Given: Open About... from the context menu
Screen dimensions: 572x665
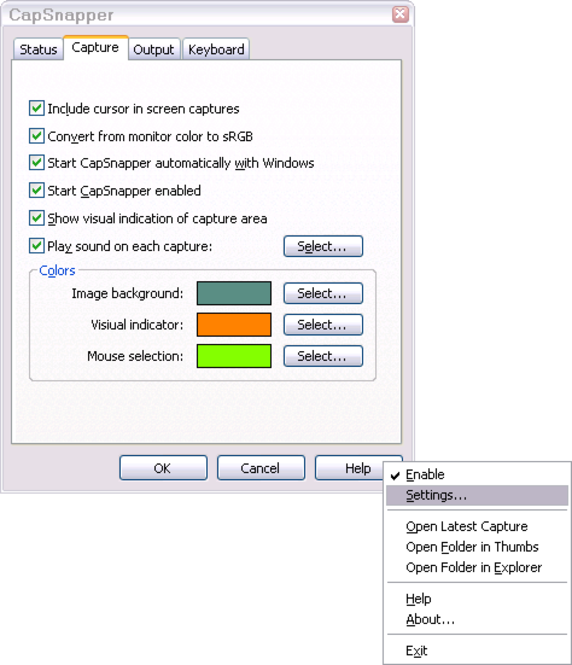Looking at the screenshot, I should point(477,620).
